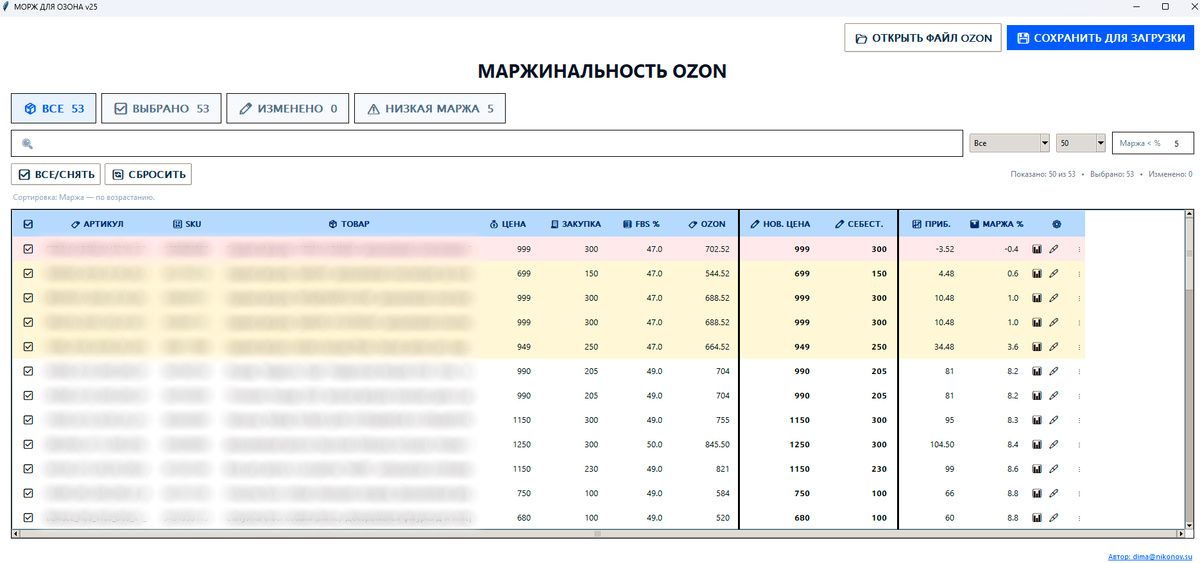Sort by the ЗАКУПКА column header
Screen dimensions: 1200x563
tap(576, 224)
